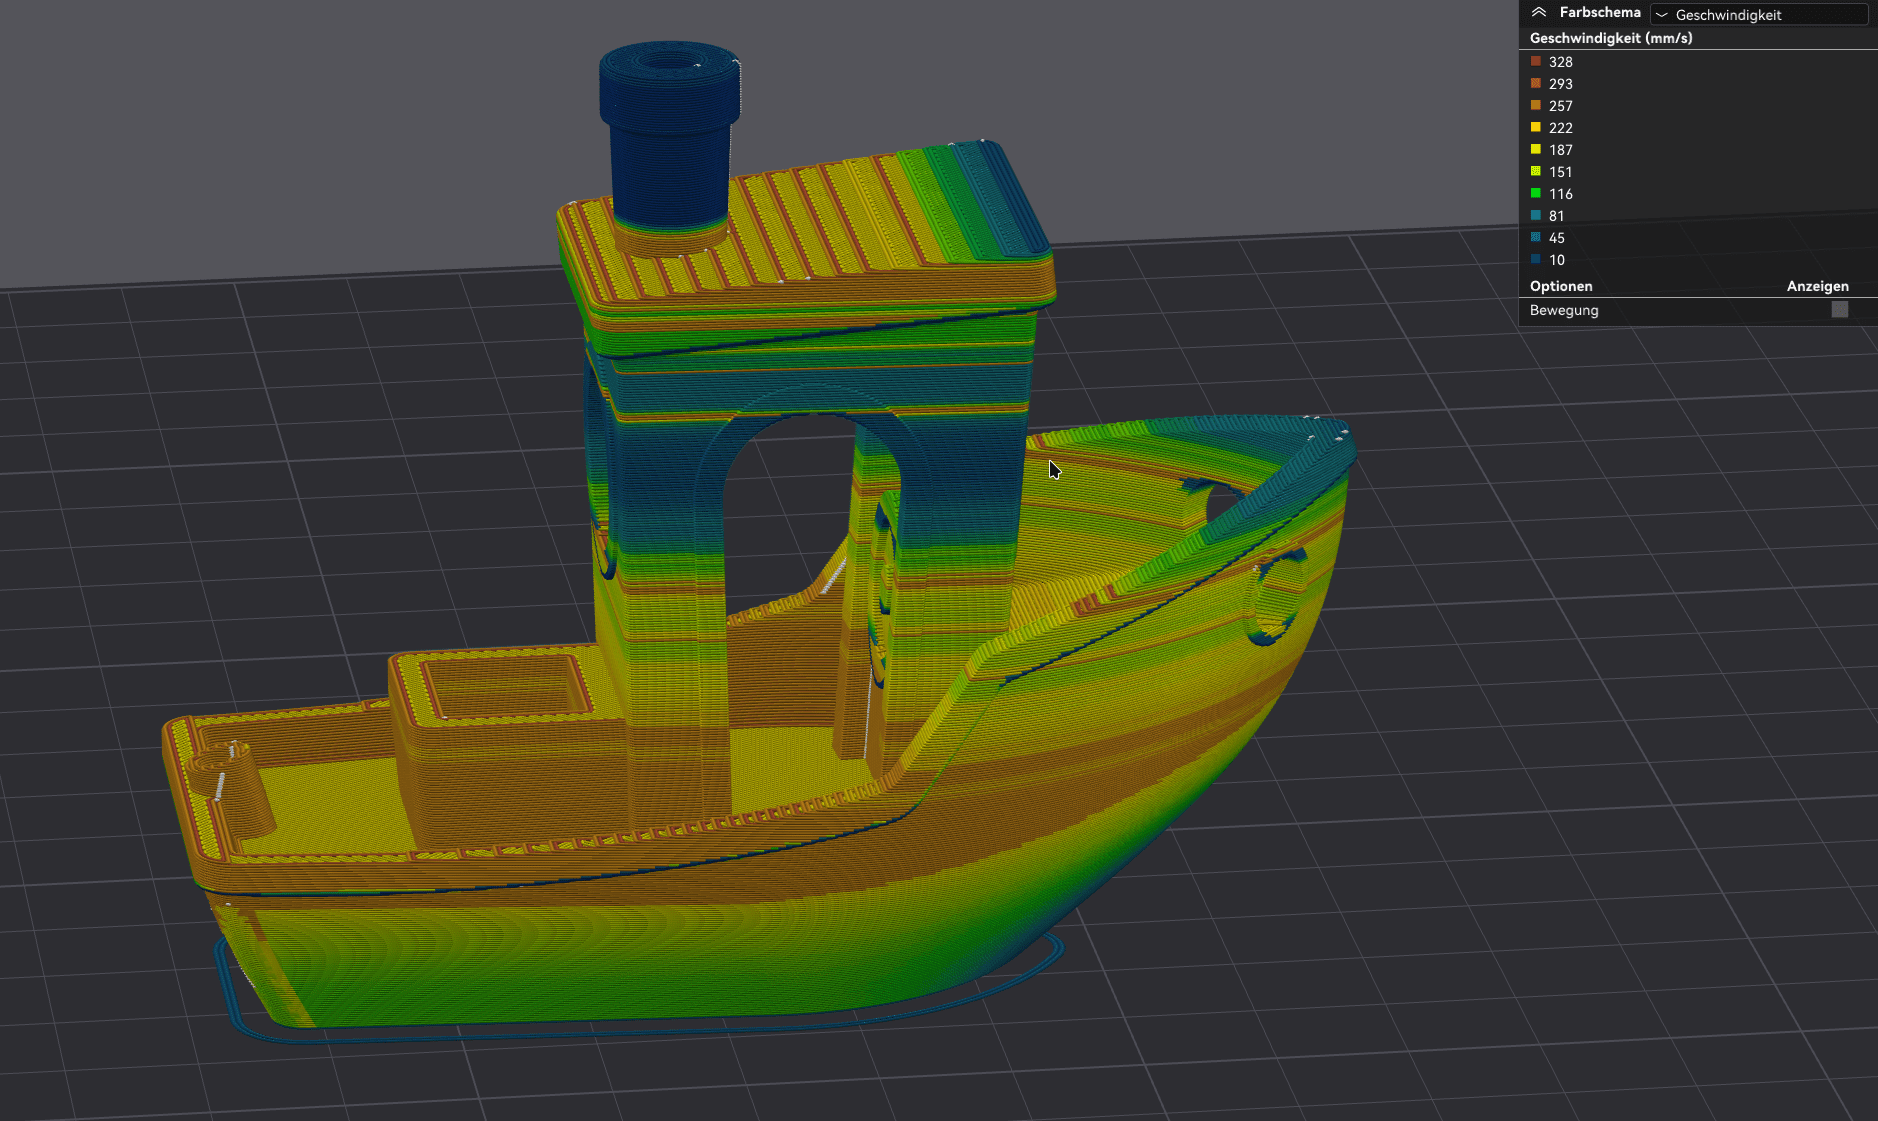Click the Optionen section header
This screenshot has width=1878, height=1121.
[1561, 286]
